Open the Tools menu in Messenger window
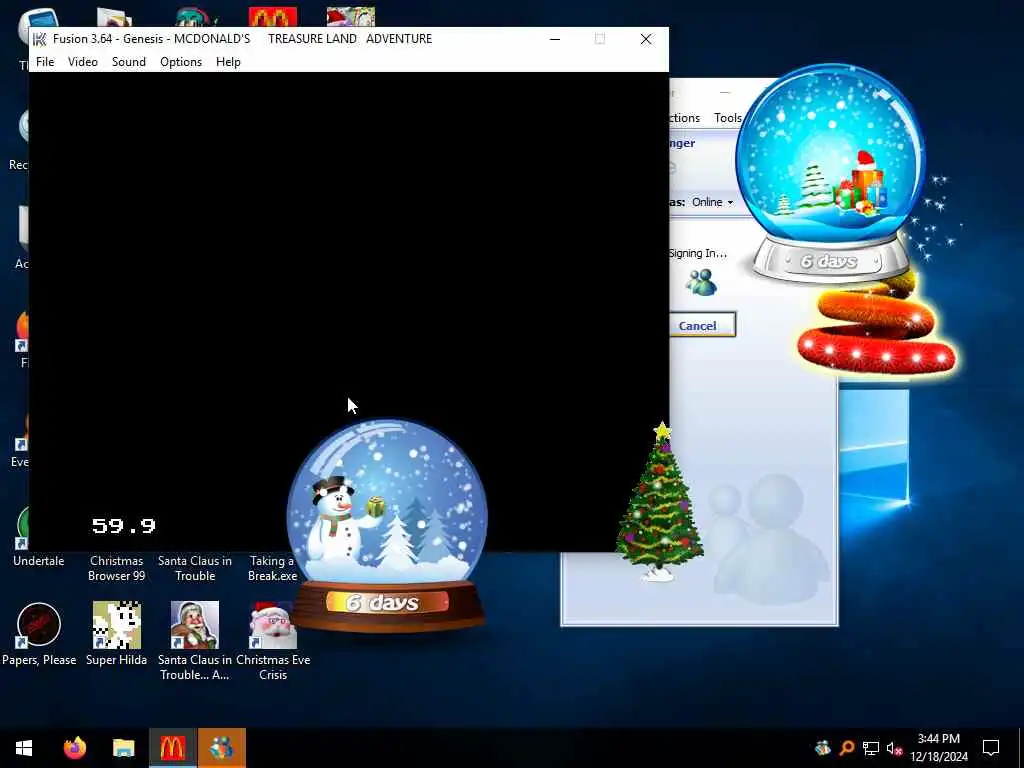This screenshot has width=1024, height=768. click(x=728, y=118)
